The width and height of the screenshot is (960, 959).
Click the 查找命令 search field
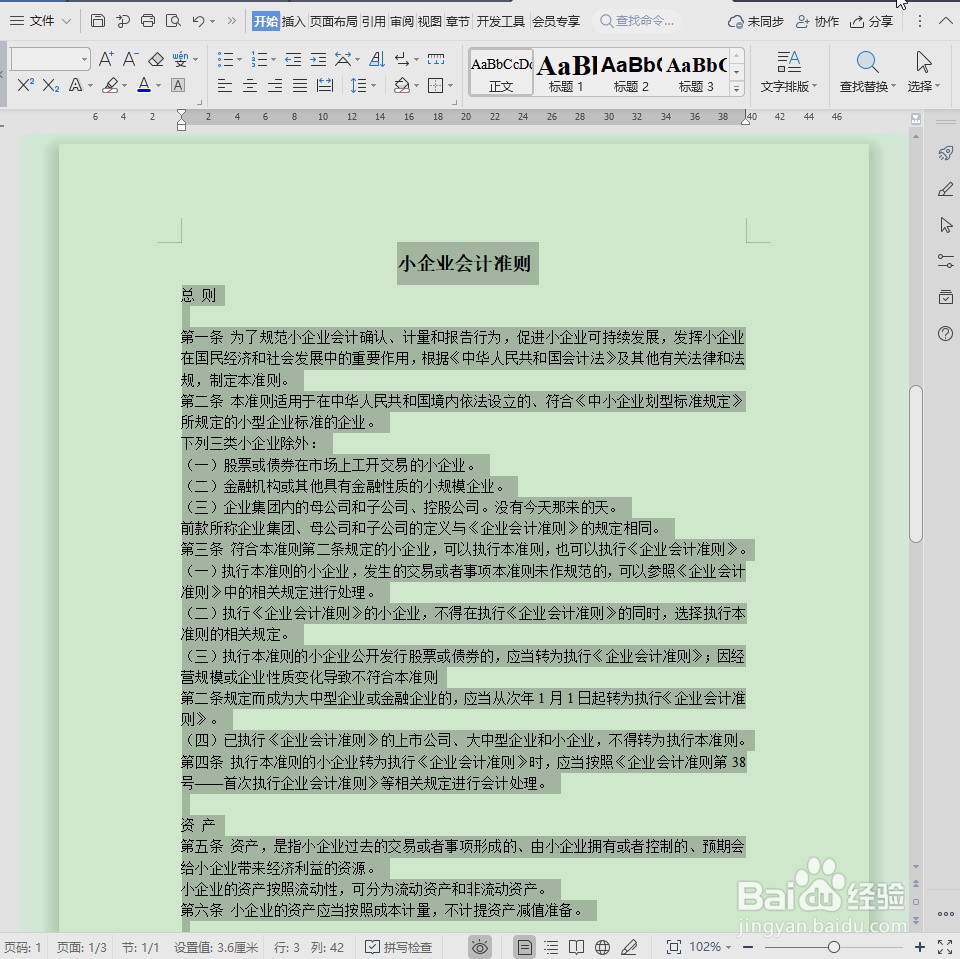pyautogui.click(x=638, y=21)
